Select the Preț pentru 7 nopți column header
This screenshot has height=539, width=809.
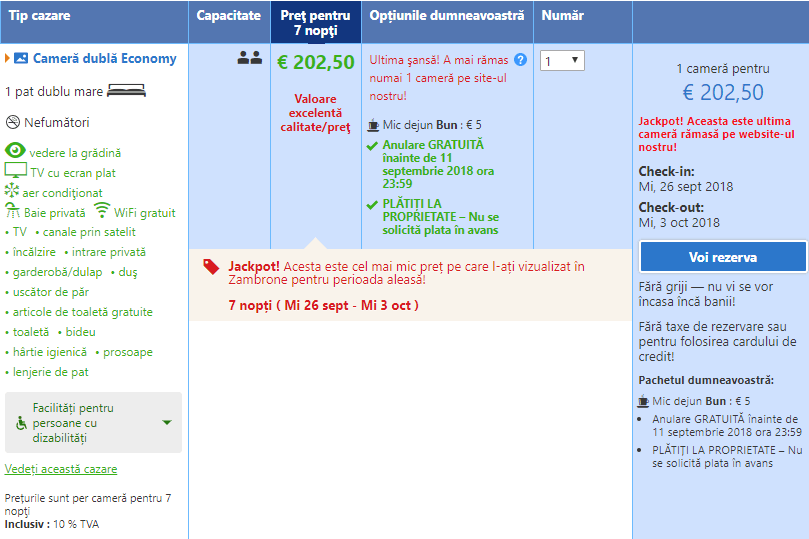[315, 22]
